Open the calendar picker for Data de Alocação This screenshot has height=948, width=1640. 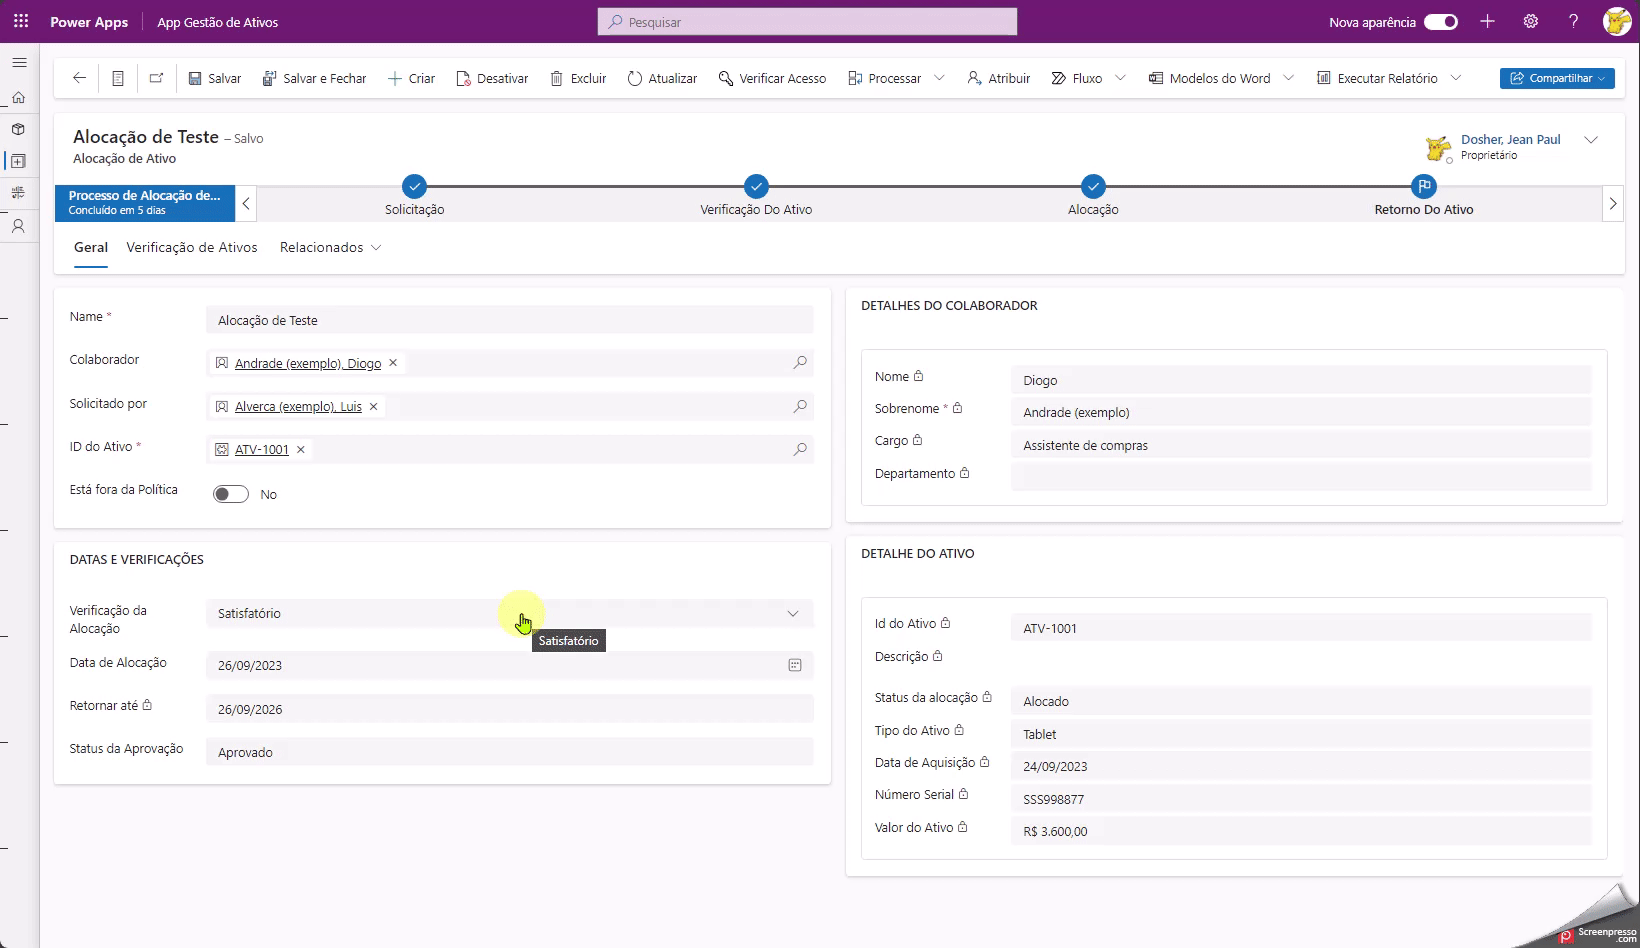(x=795, y=665)
